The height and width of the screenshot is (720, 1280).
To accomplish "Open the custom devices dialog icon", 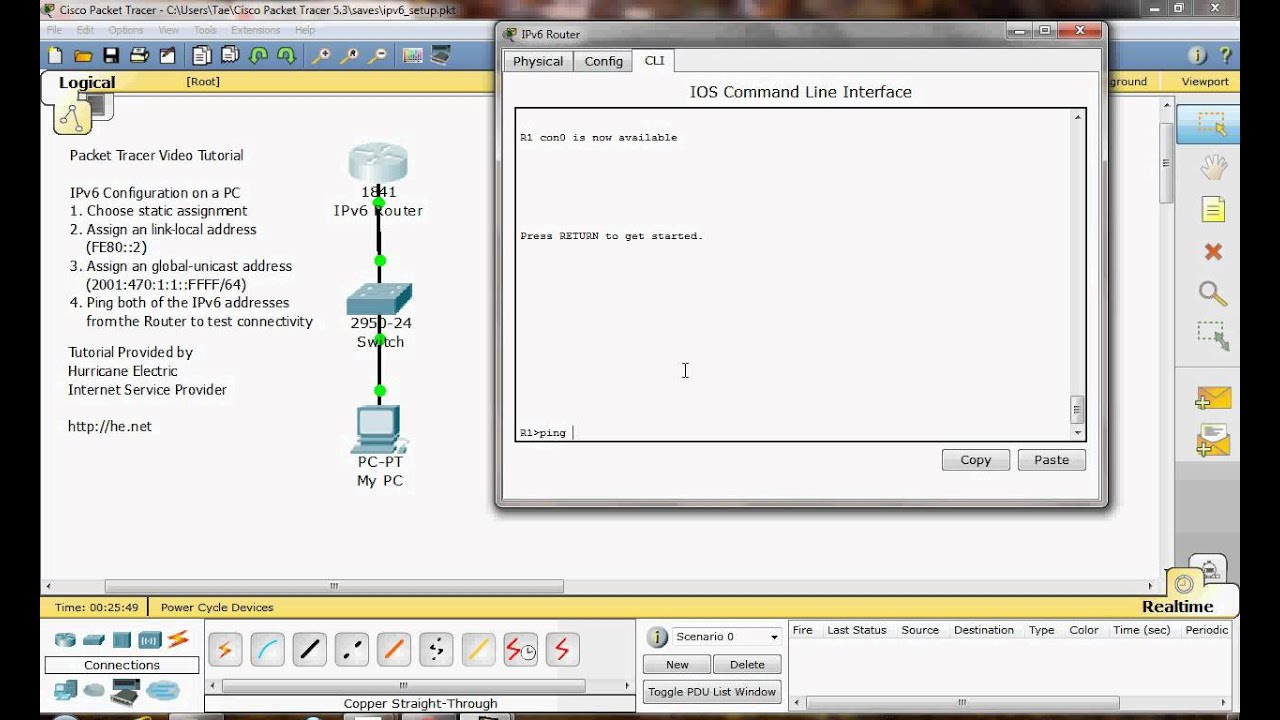I will 441,56.
